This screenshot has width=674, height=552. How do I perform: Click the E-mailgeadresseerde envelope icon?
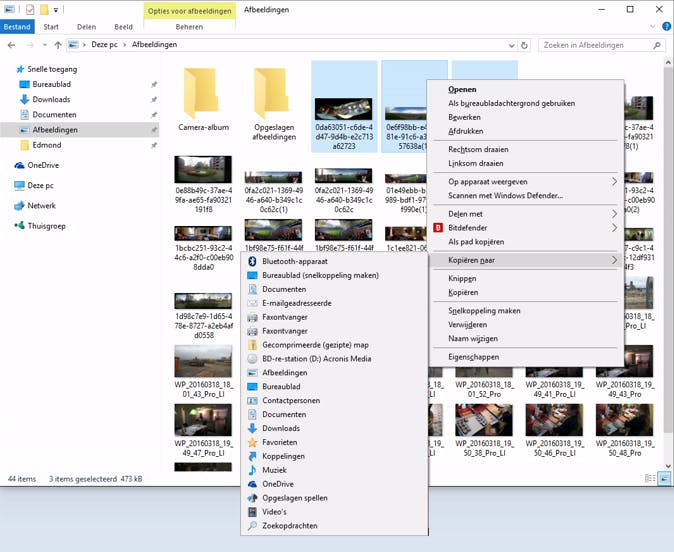tap(253, 303)
